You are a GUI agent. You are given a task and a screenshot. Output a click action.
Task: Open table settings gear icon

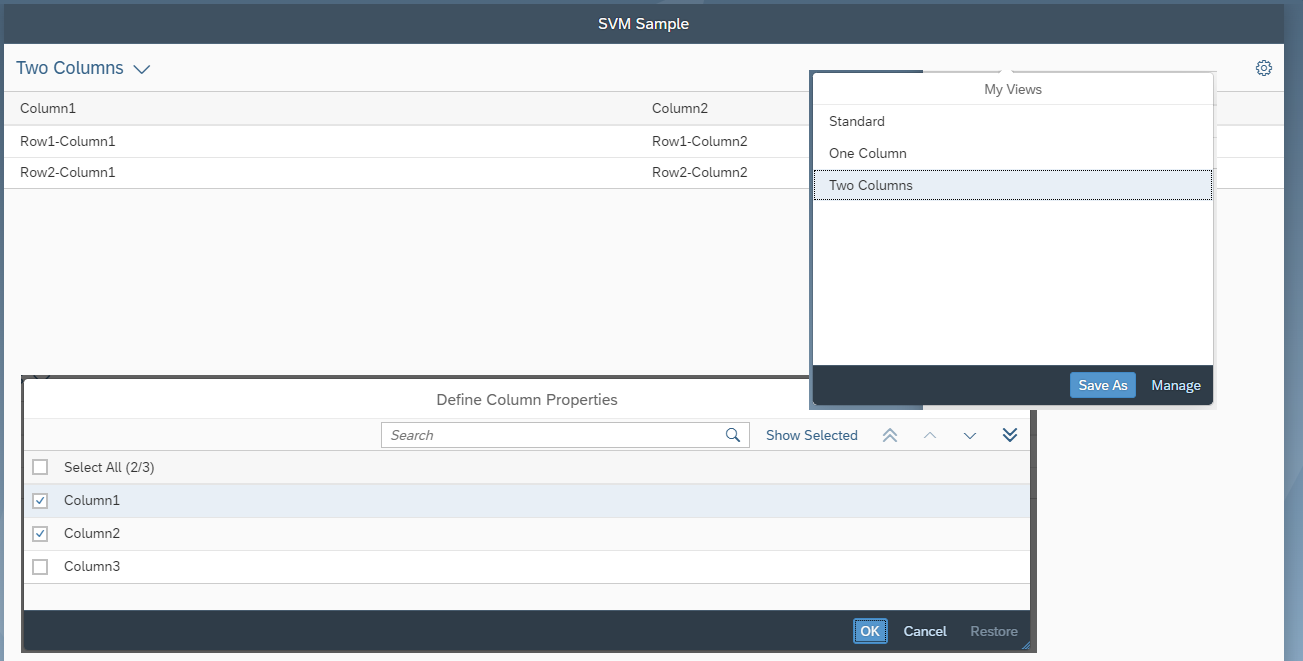pos(1264,68)
